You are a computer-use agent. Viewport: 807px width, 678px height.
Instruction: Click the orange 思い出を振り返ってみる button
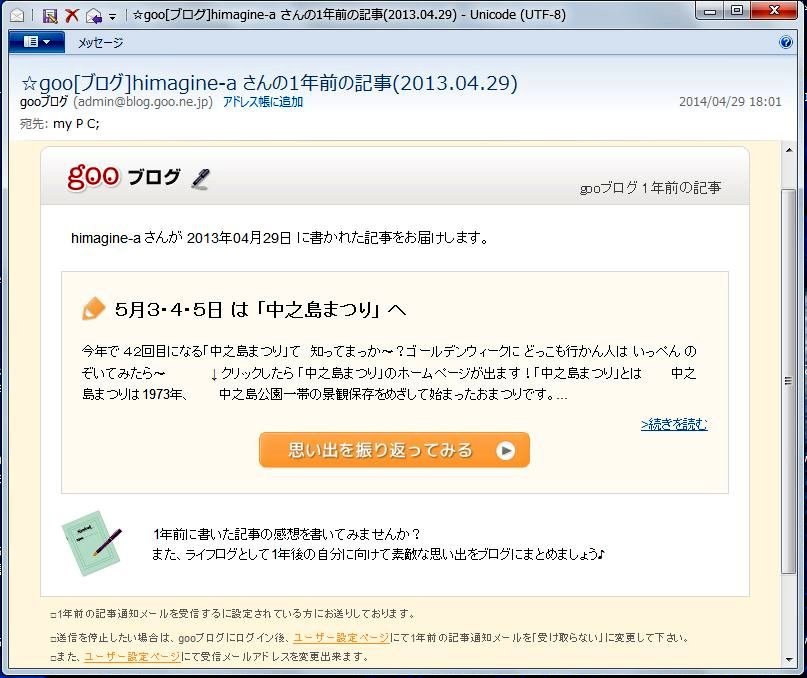394,450
